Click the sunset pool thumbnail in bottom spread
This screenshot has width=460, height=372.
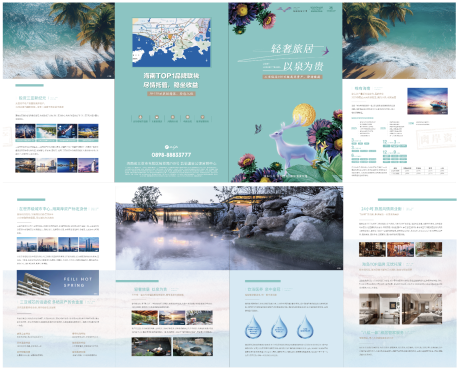point(172,318)
